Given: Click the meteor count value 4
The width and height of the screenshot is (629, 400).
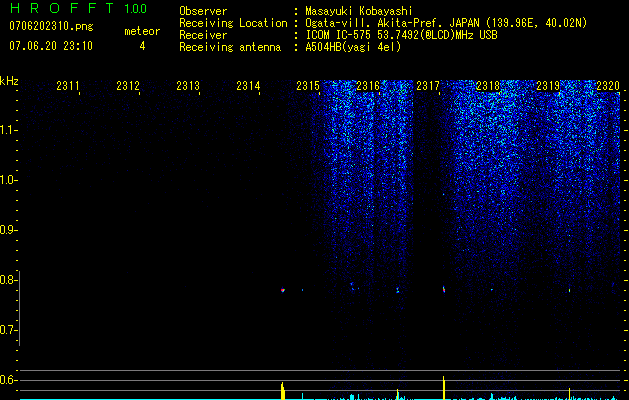Looking at the screenshot, I should (x=142, y=46).
